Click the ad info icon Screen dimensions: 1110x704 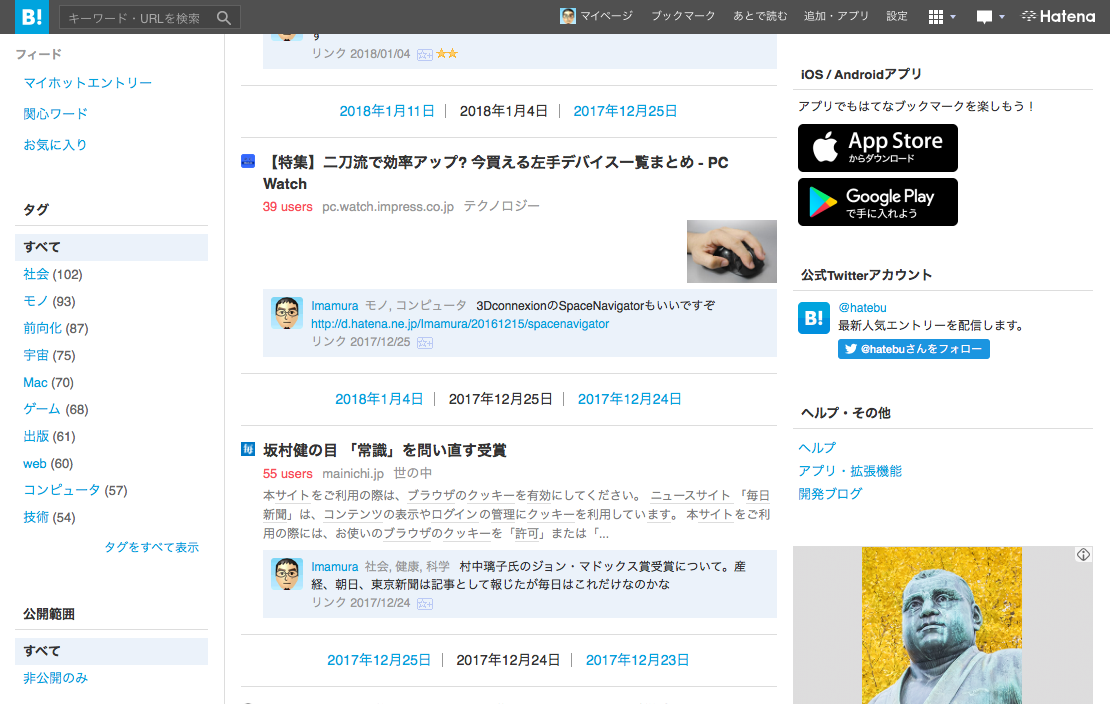pos(1083,555)
